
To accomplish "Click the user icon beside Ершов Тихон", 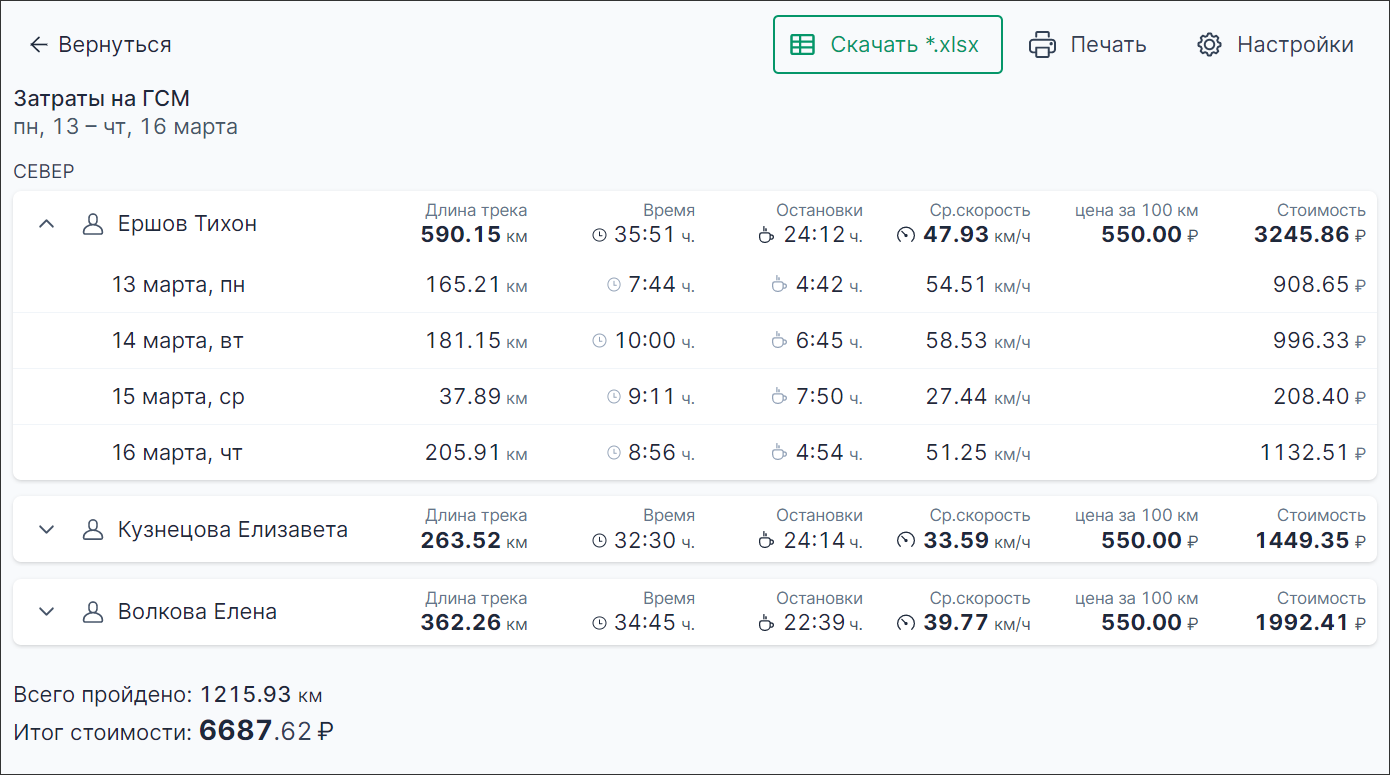I will pyautogui.click(x=93, y=224).
